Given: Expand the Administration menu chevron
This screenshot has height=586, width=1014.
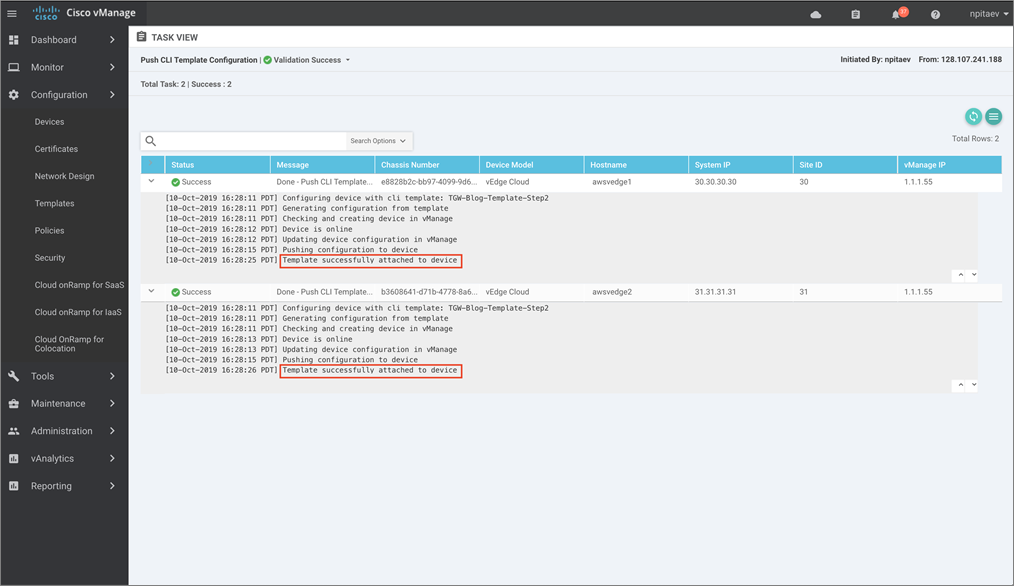Looking at the screenshot, I should pos(113,431).
